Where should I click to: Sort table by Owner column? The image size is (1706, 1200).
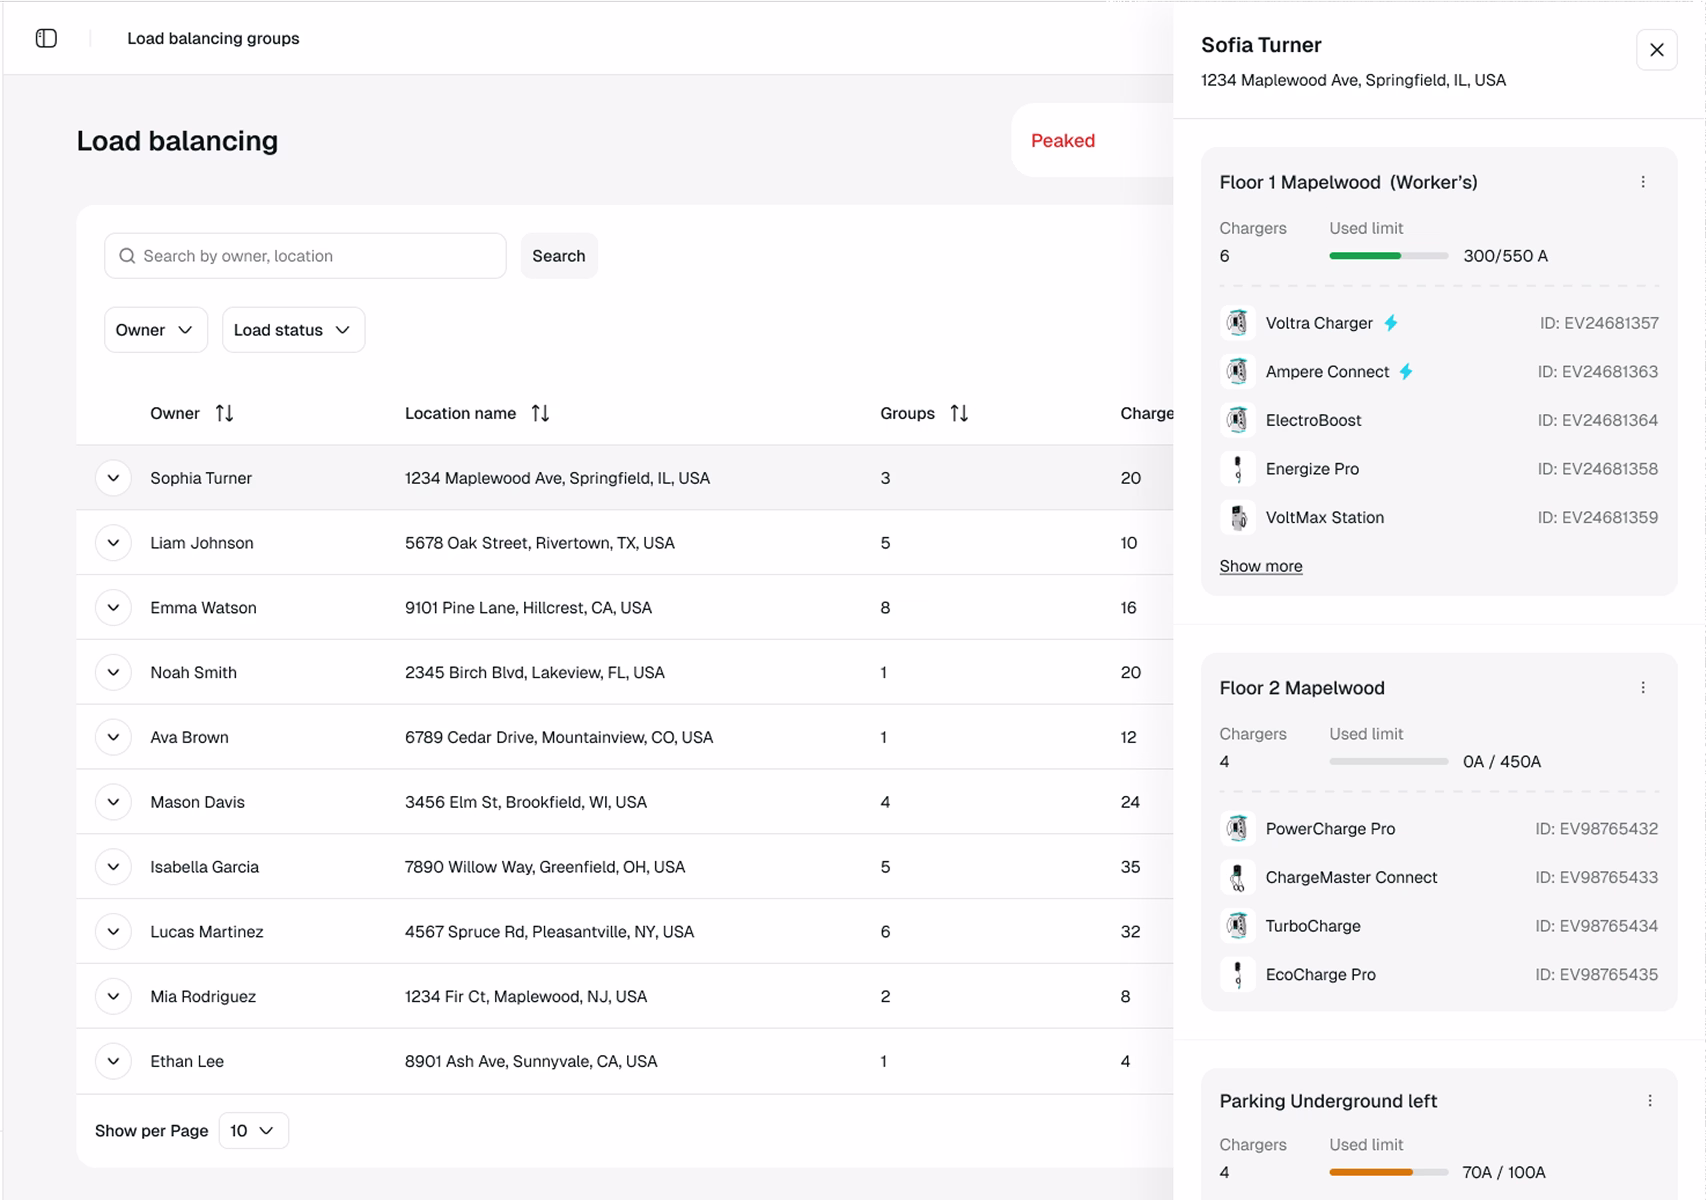point(224,413)
